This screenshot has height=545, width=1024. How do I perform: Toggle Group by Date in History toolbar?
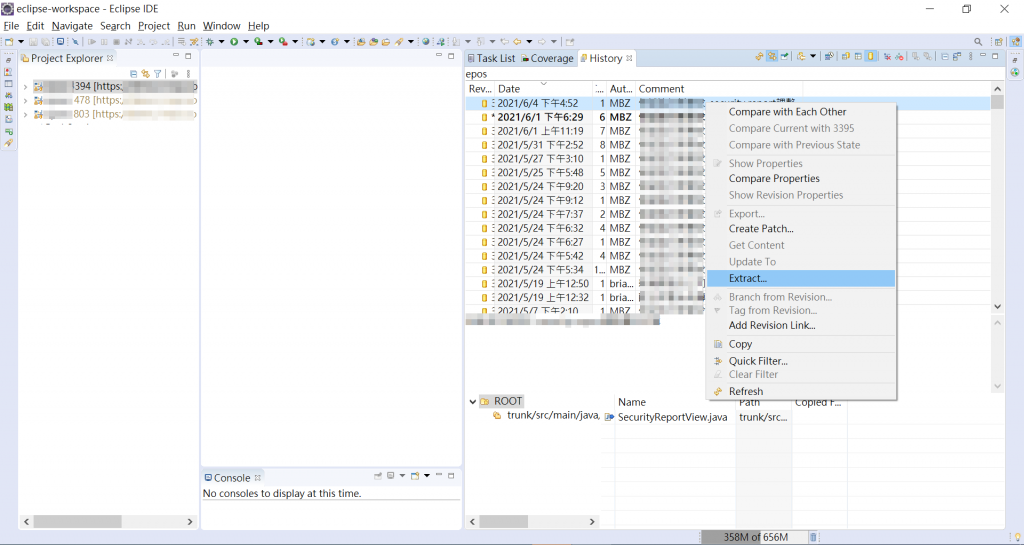829,57
